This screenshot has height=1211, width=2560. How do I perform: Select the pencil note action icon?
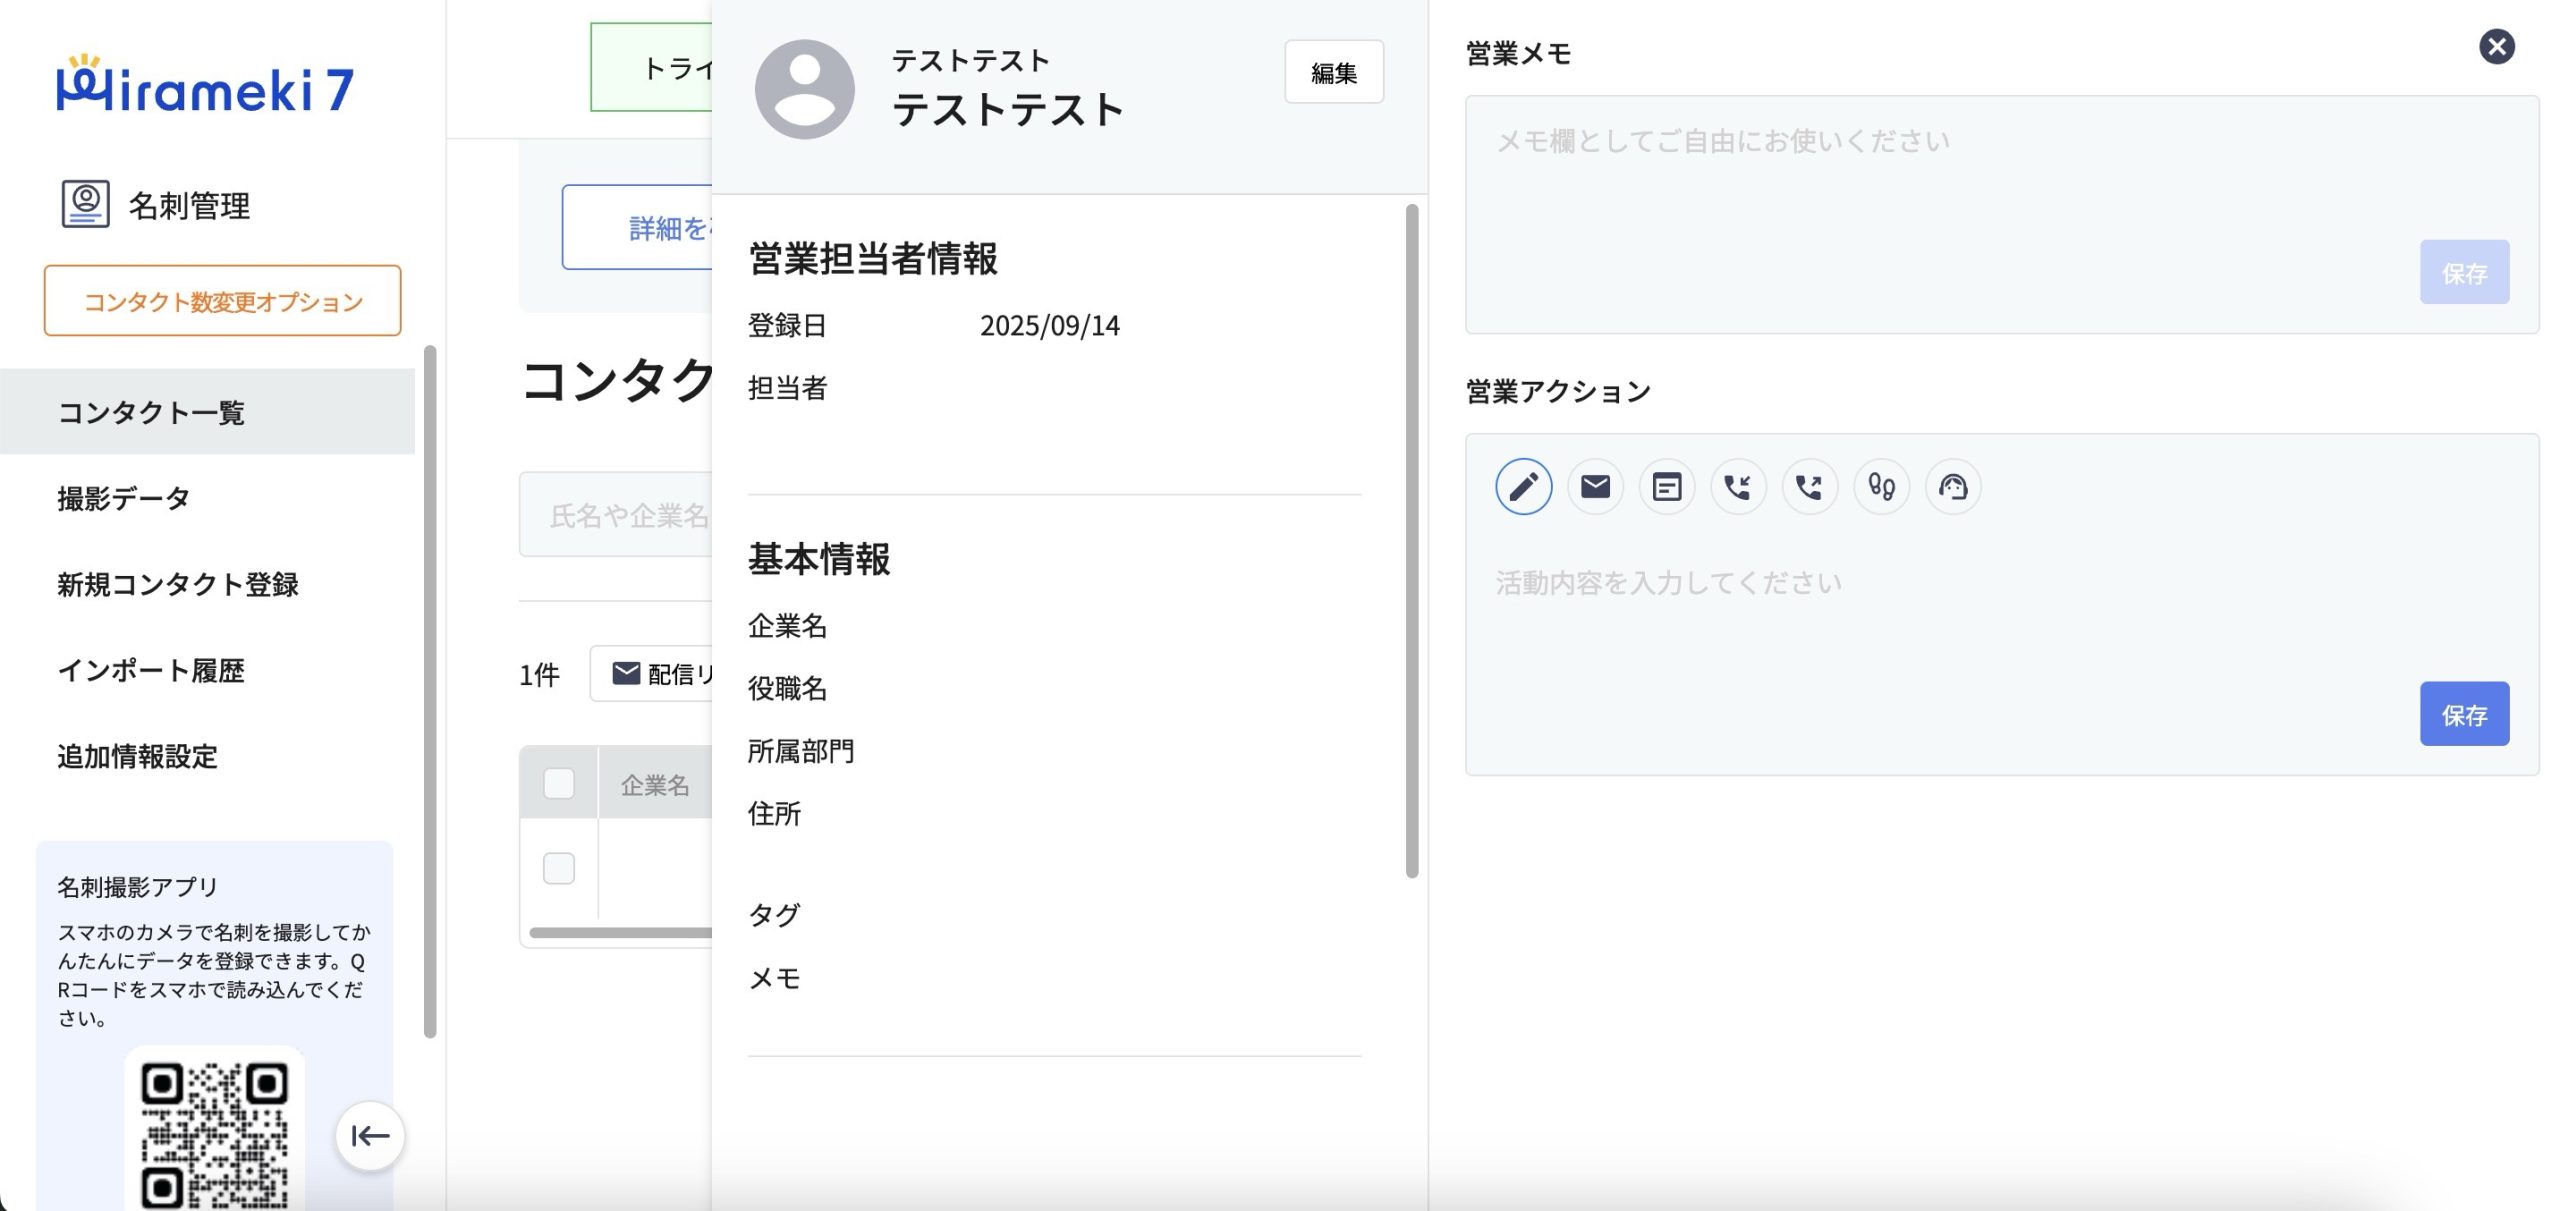[x=1523, y=487]
